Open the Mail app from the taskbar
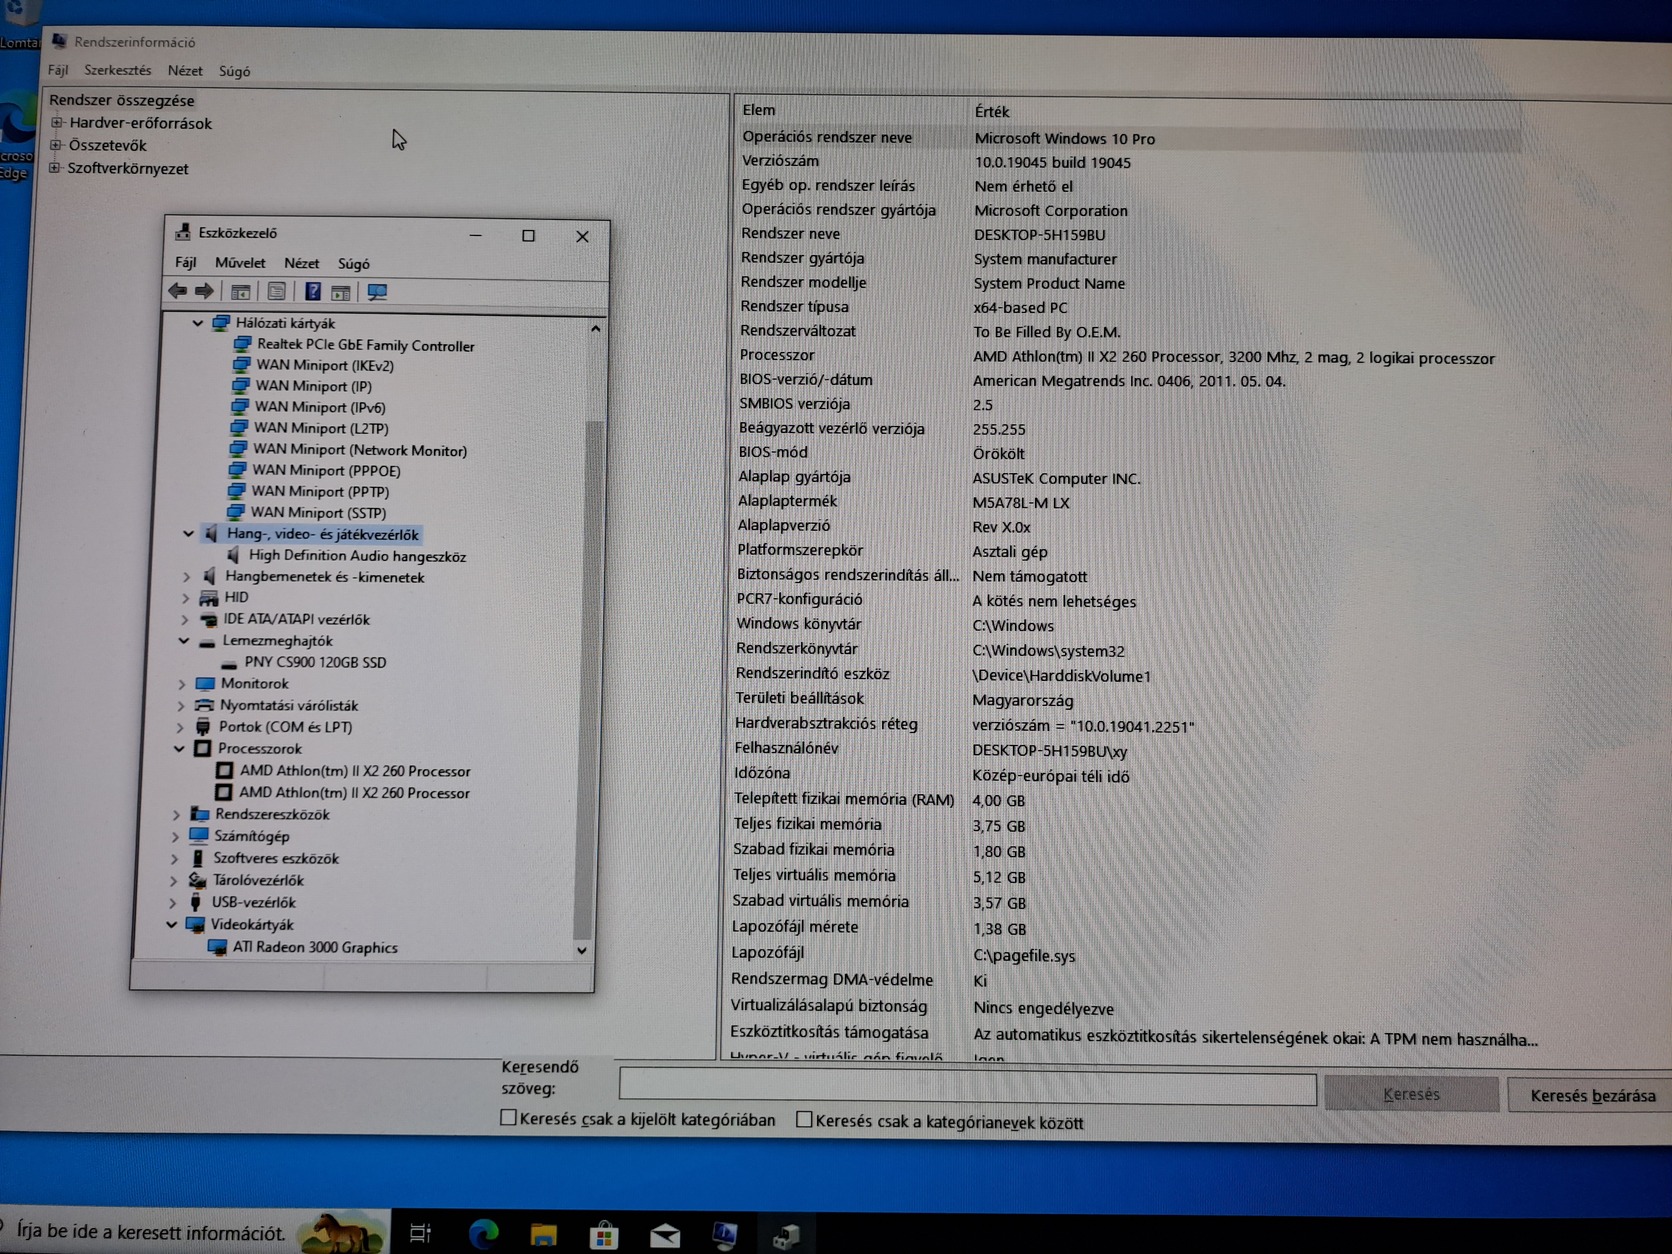Image resolution: width=1672 pixels, height=1254 pixels. tap(664, 1236)
